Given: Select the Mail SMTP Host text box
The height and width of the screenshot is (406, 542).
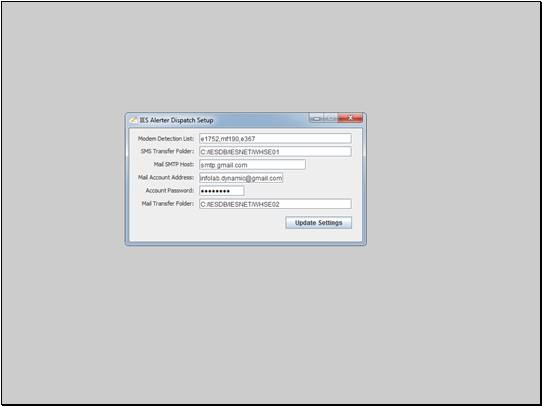Looking at the screenshot, I should [252, 165].
